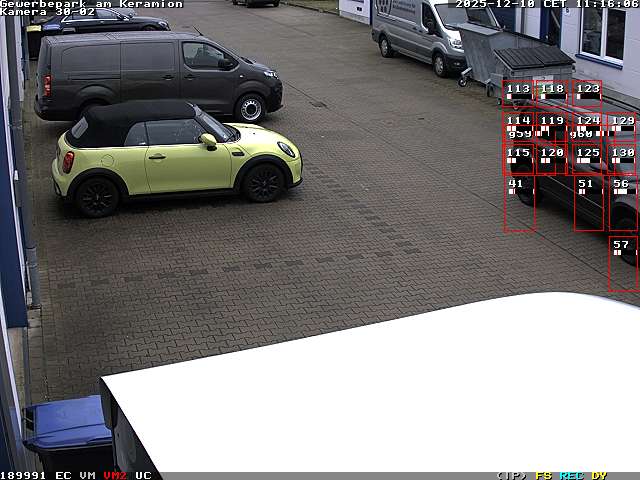Image resolution: width=640 pixels, height=480 pixels.
Task: Click the UC status label
Action: click(x=143, y=475)
